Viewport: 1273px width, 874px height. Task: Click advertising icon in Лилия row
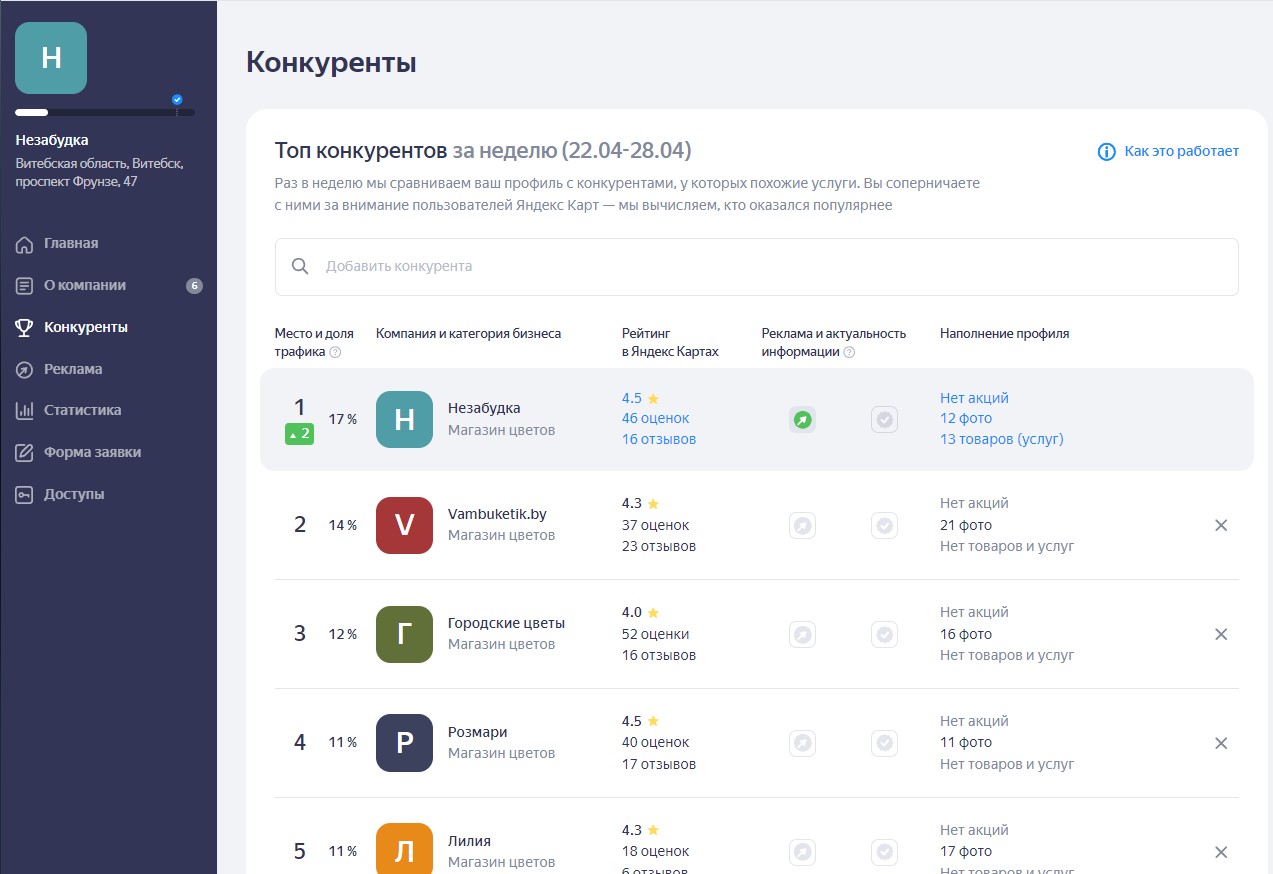click(x=802, y=852)
